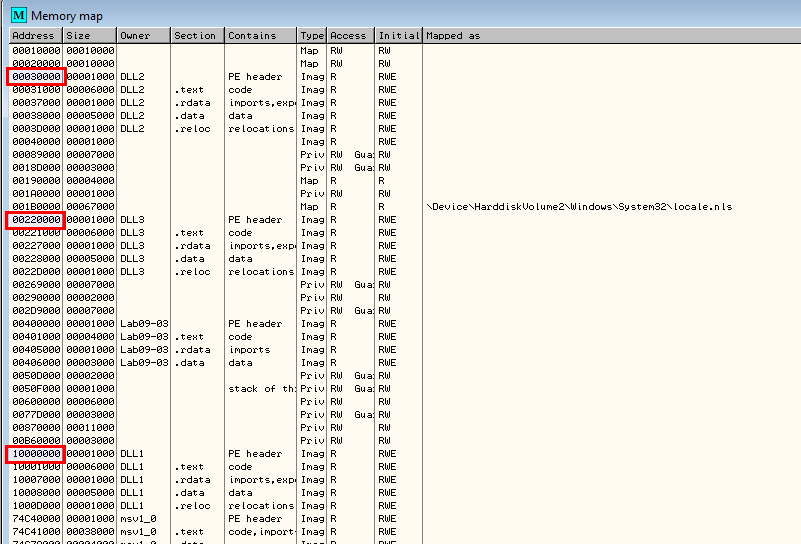Click the Access column header
Viewport: 801px width, 544px height.
point(350,36)
